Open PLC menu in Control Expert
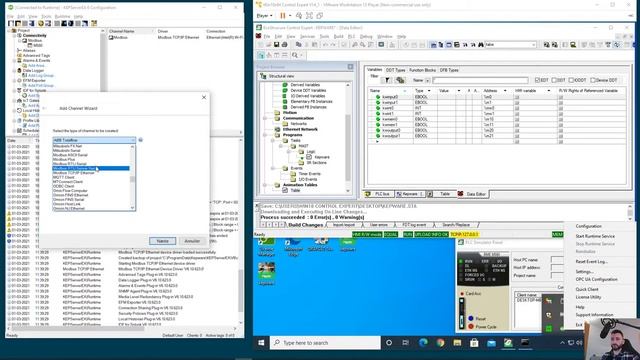This screenshot has height=360, width=640. coord(351,36)
